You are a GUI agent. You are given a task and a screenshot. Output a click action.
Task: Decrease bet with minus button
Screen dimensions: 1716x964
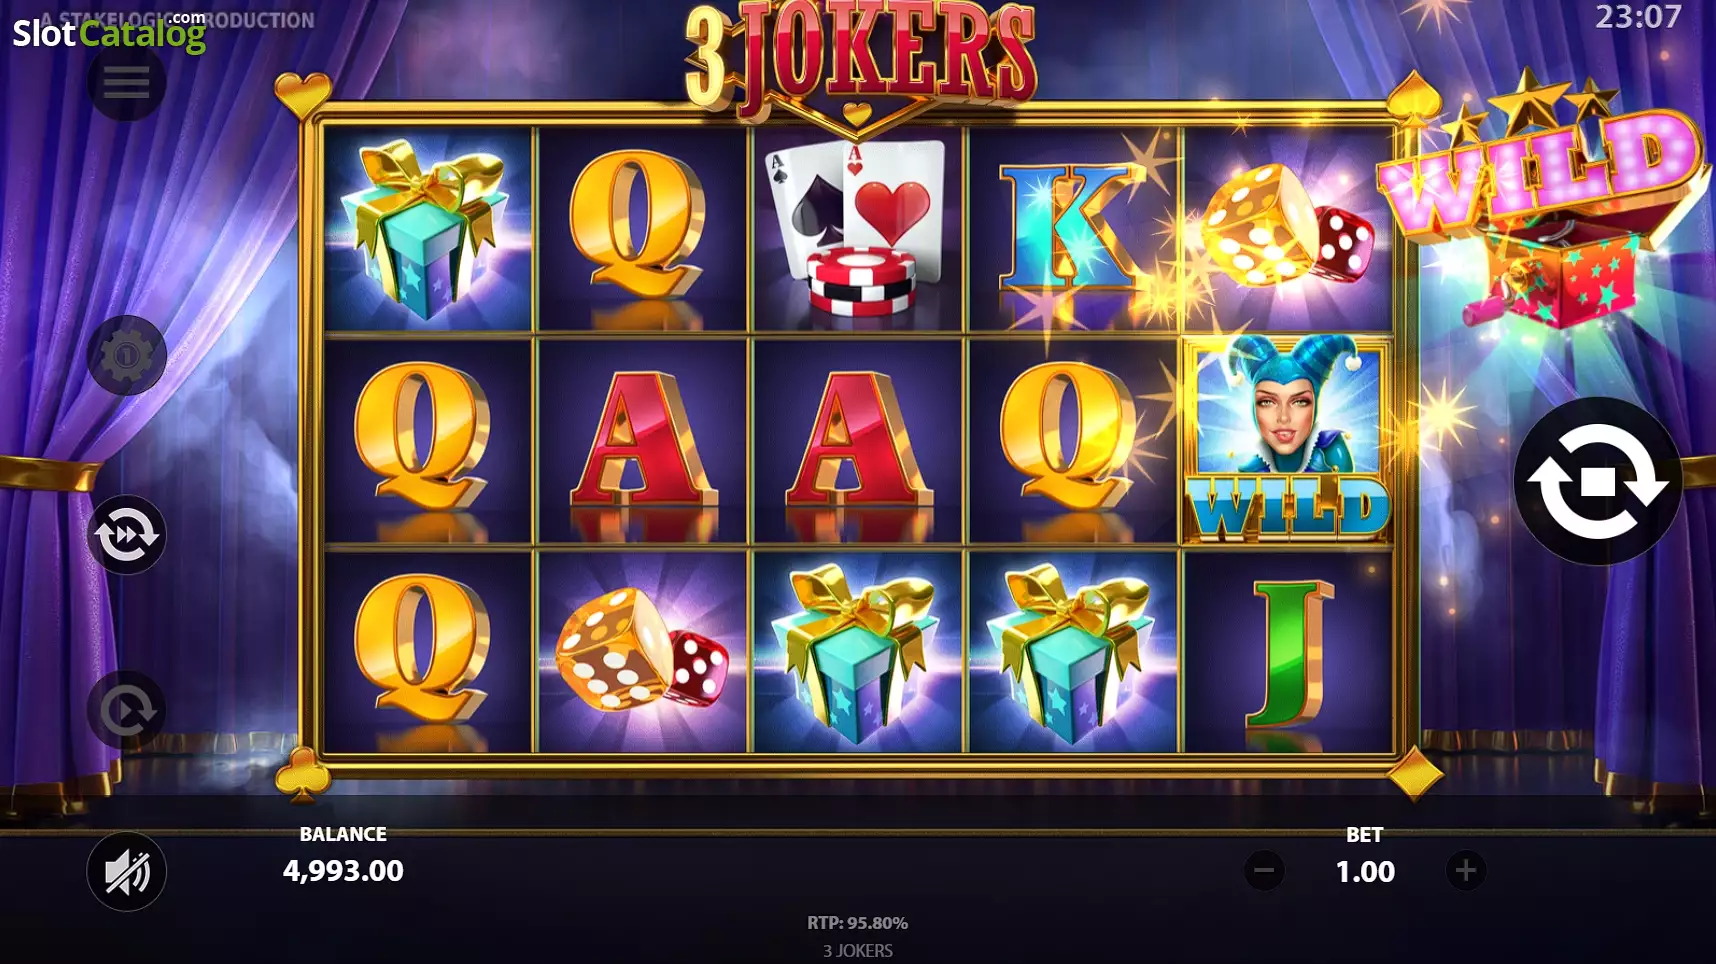coord(1264,870)
